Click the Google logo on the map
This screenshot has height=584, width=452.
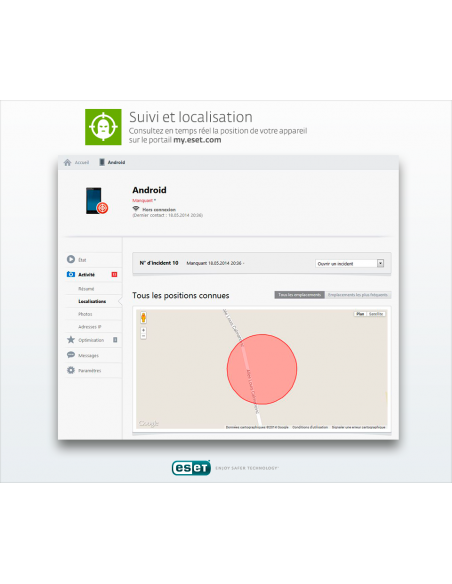coord(148,423)
